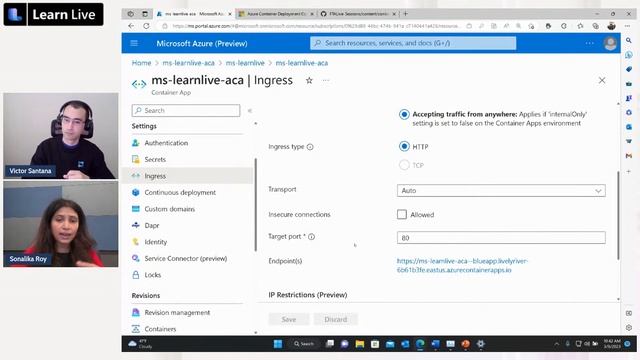Viewport: 640px width, 360px height.
Task: Show hidden system tray icons
Action: coord(557,344)
